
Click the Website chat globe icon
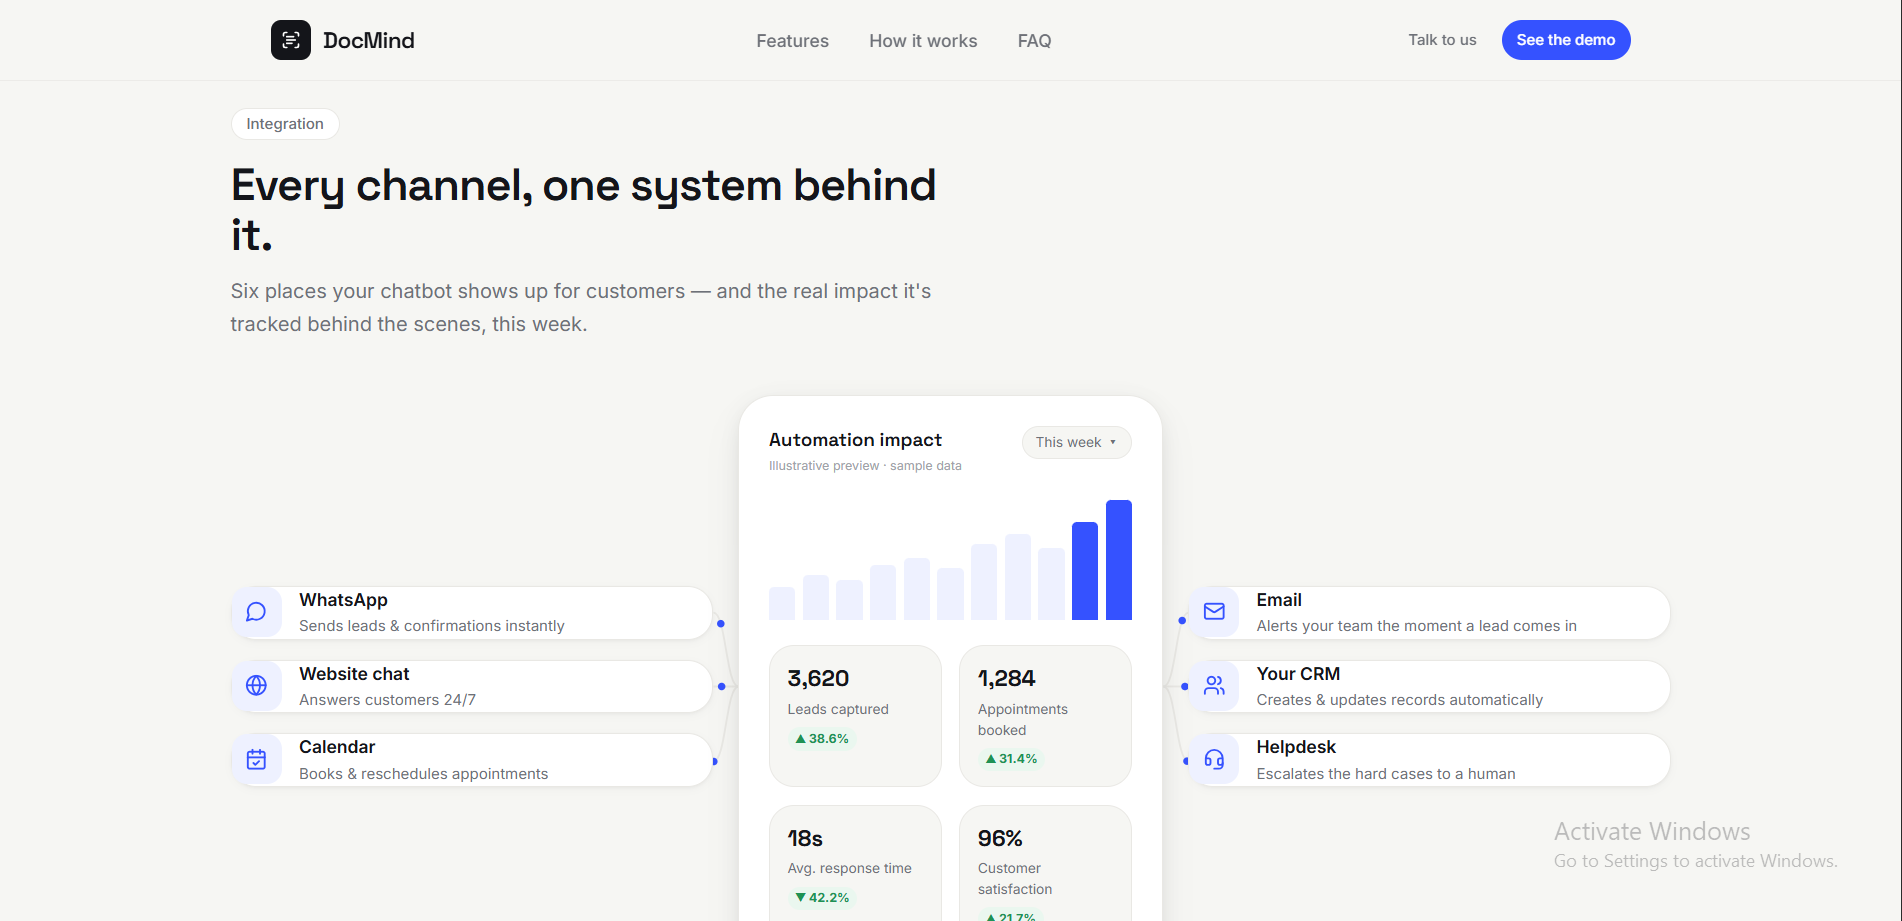coord(256,686)
